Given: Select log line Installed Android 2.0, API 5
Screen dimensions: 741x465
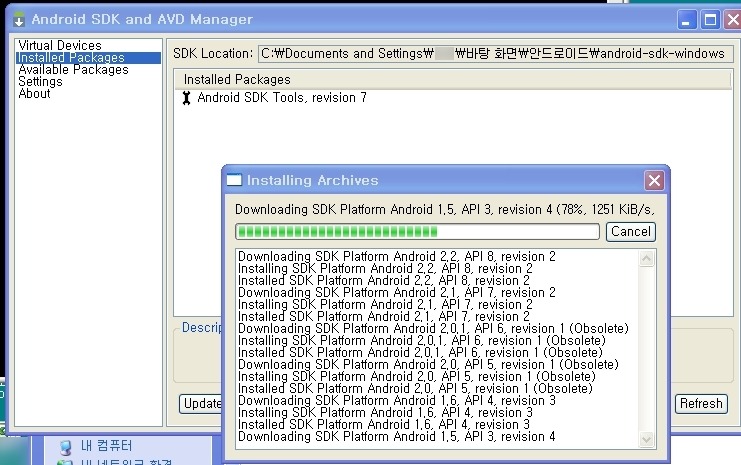Looking at the screenshot, I should pos(415,388).
